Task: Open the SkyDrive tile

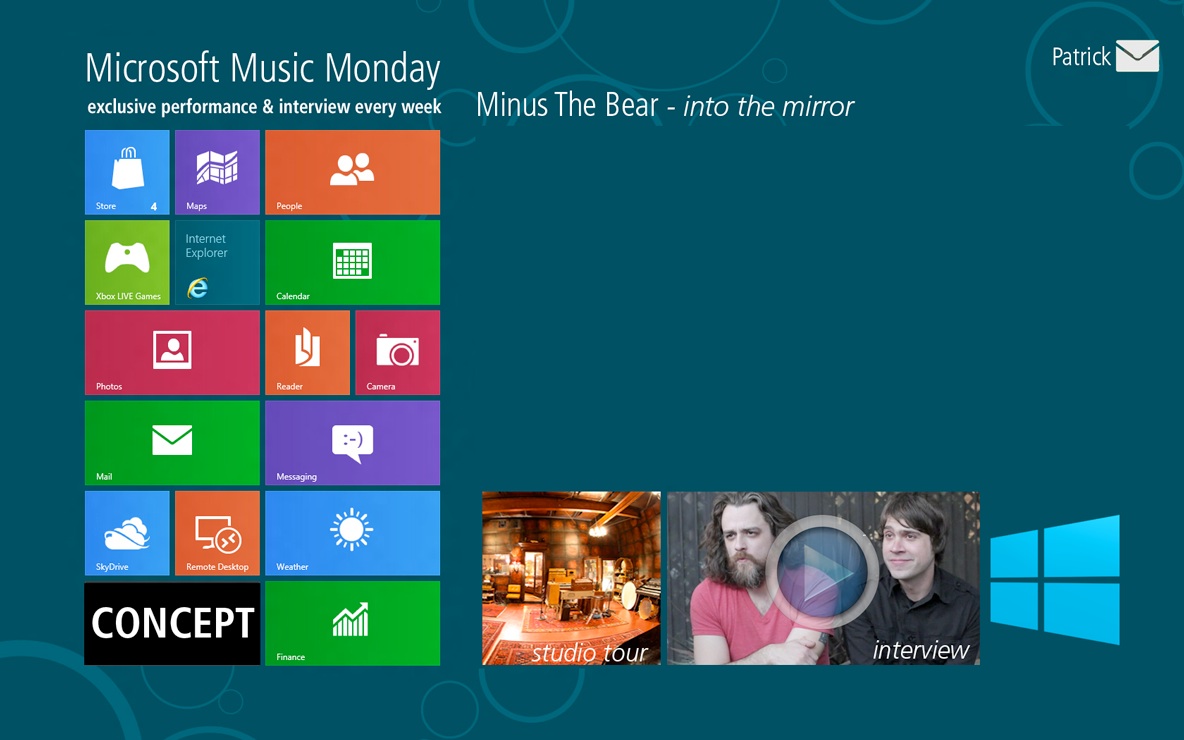Action: pos(127,533)
